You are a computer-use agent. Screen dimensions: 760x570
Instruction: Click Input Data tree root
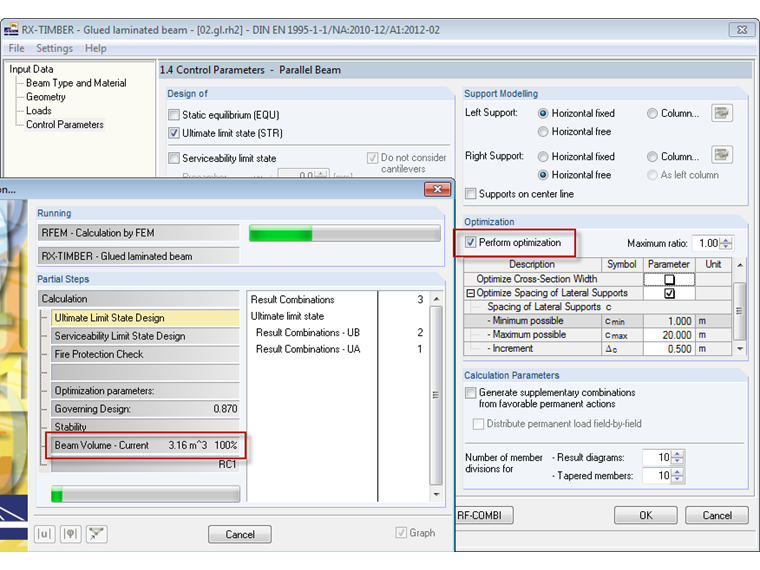(x=31, y=69)
